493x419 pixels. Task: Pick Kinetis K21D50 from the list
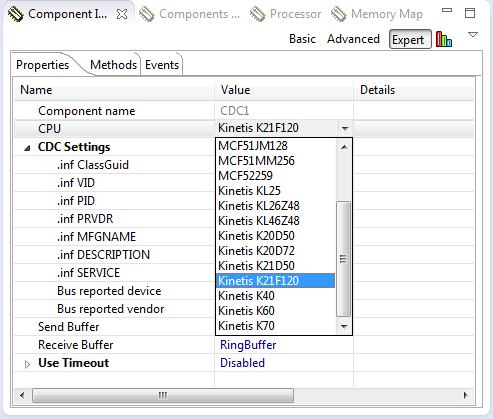click(x=276, y=266)
